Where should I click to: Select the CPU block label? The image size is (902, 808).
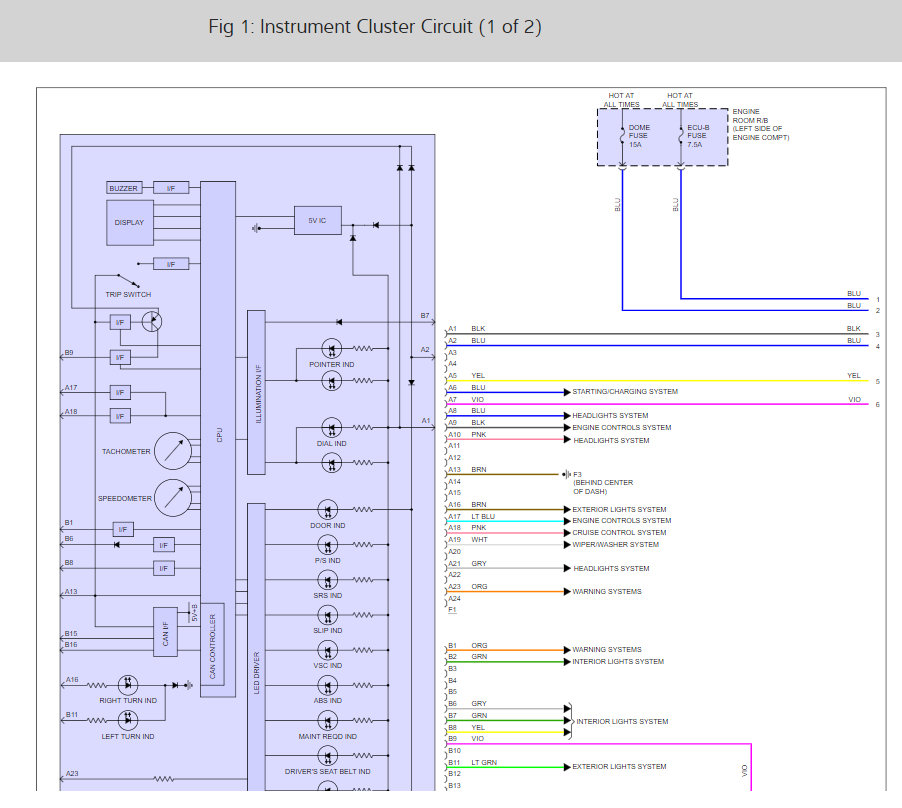point(219,435)
